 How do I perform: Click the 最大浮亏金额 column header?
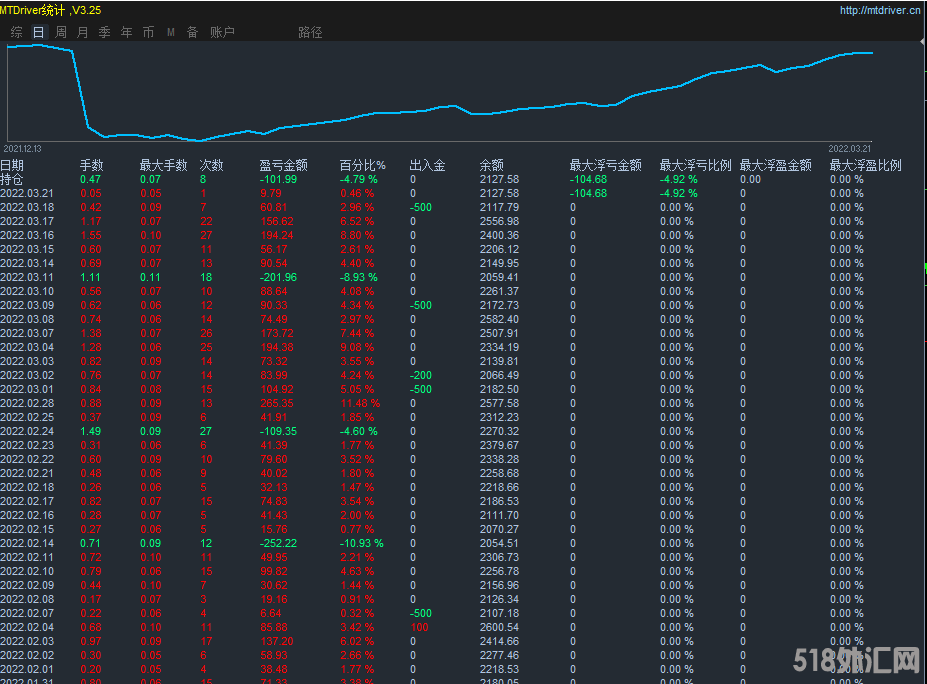coord(605,165)
